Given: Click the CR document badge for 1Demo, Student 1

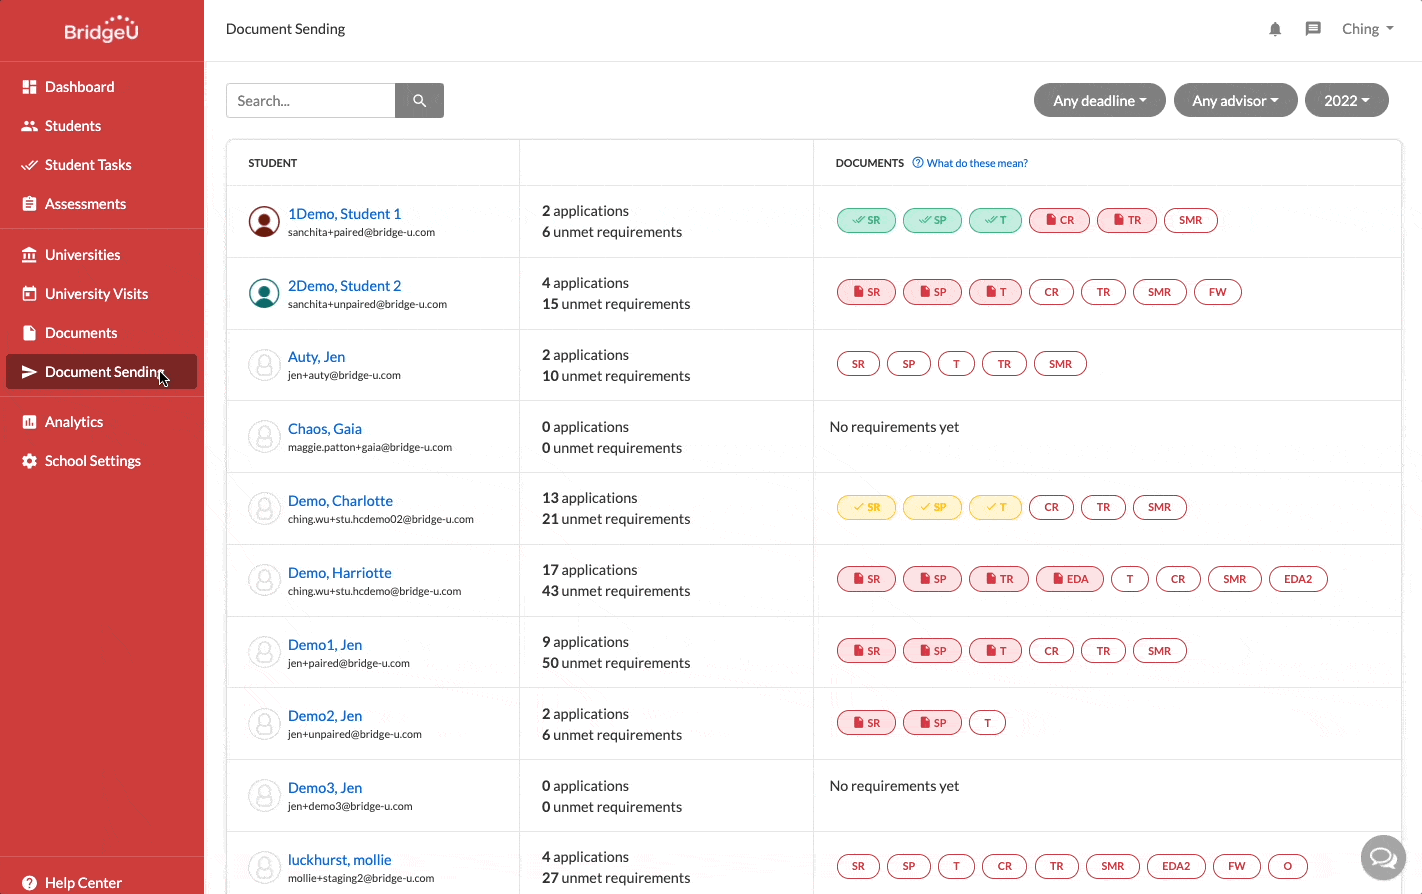Looking at the screenshot, I should tap(1059, 220).
